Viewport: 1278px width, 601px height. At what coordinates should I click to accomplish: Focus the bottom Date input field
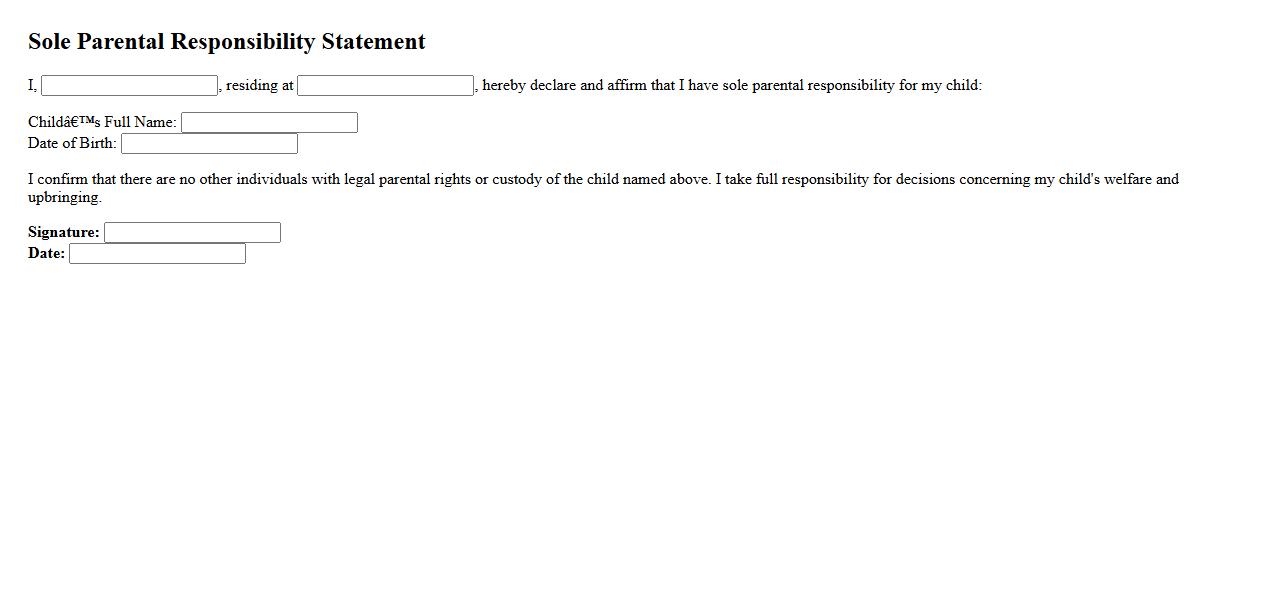click(x=157, y=254)
